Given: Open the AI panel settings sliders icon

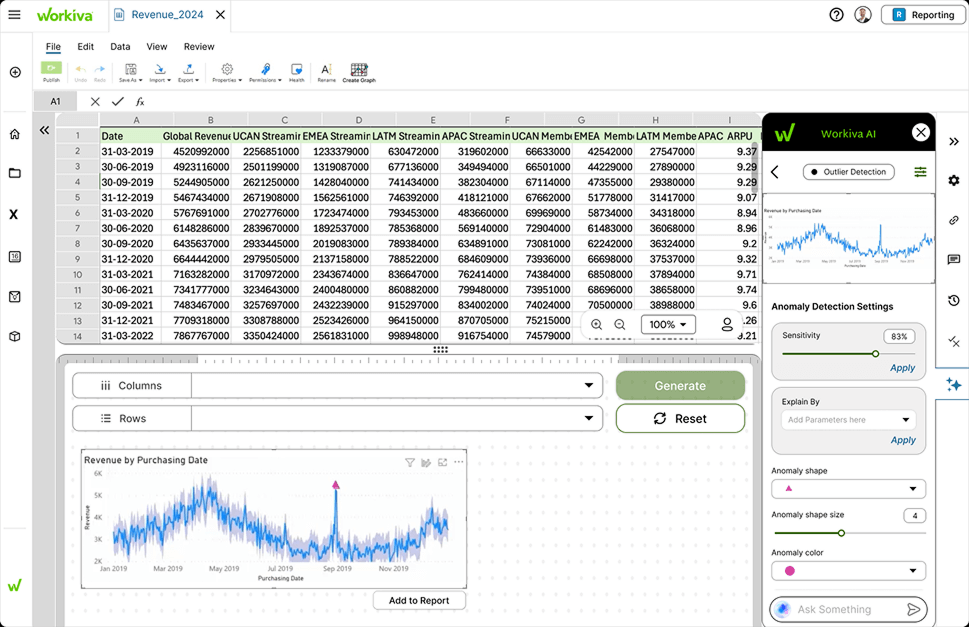Looking at the screenshot, I should (x=920, y=172).
